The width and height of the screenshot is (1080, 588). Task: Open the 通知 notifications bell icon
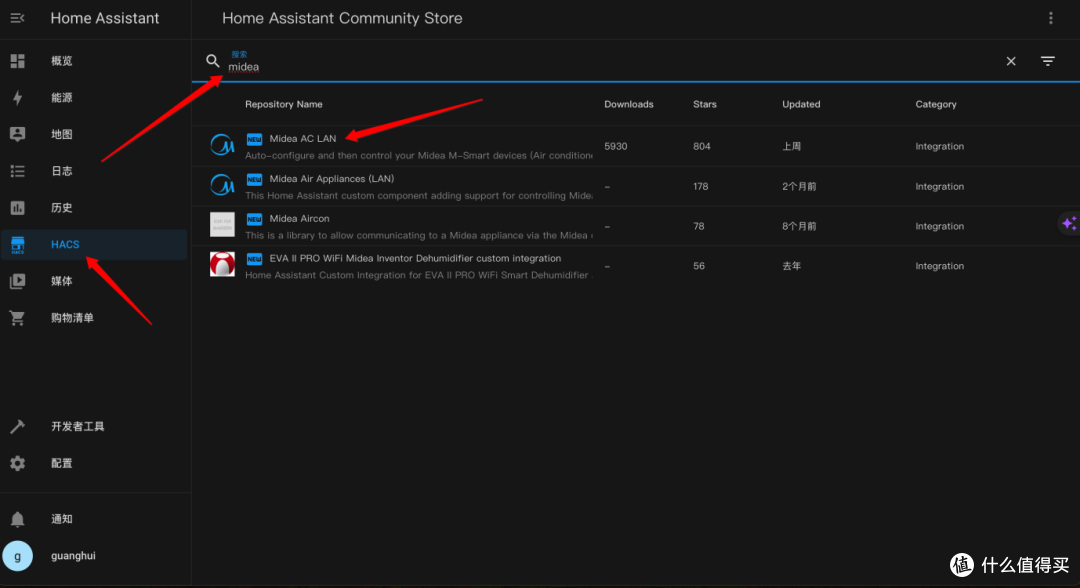click(x=17, y=519)
